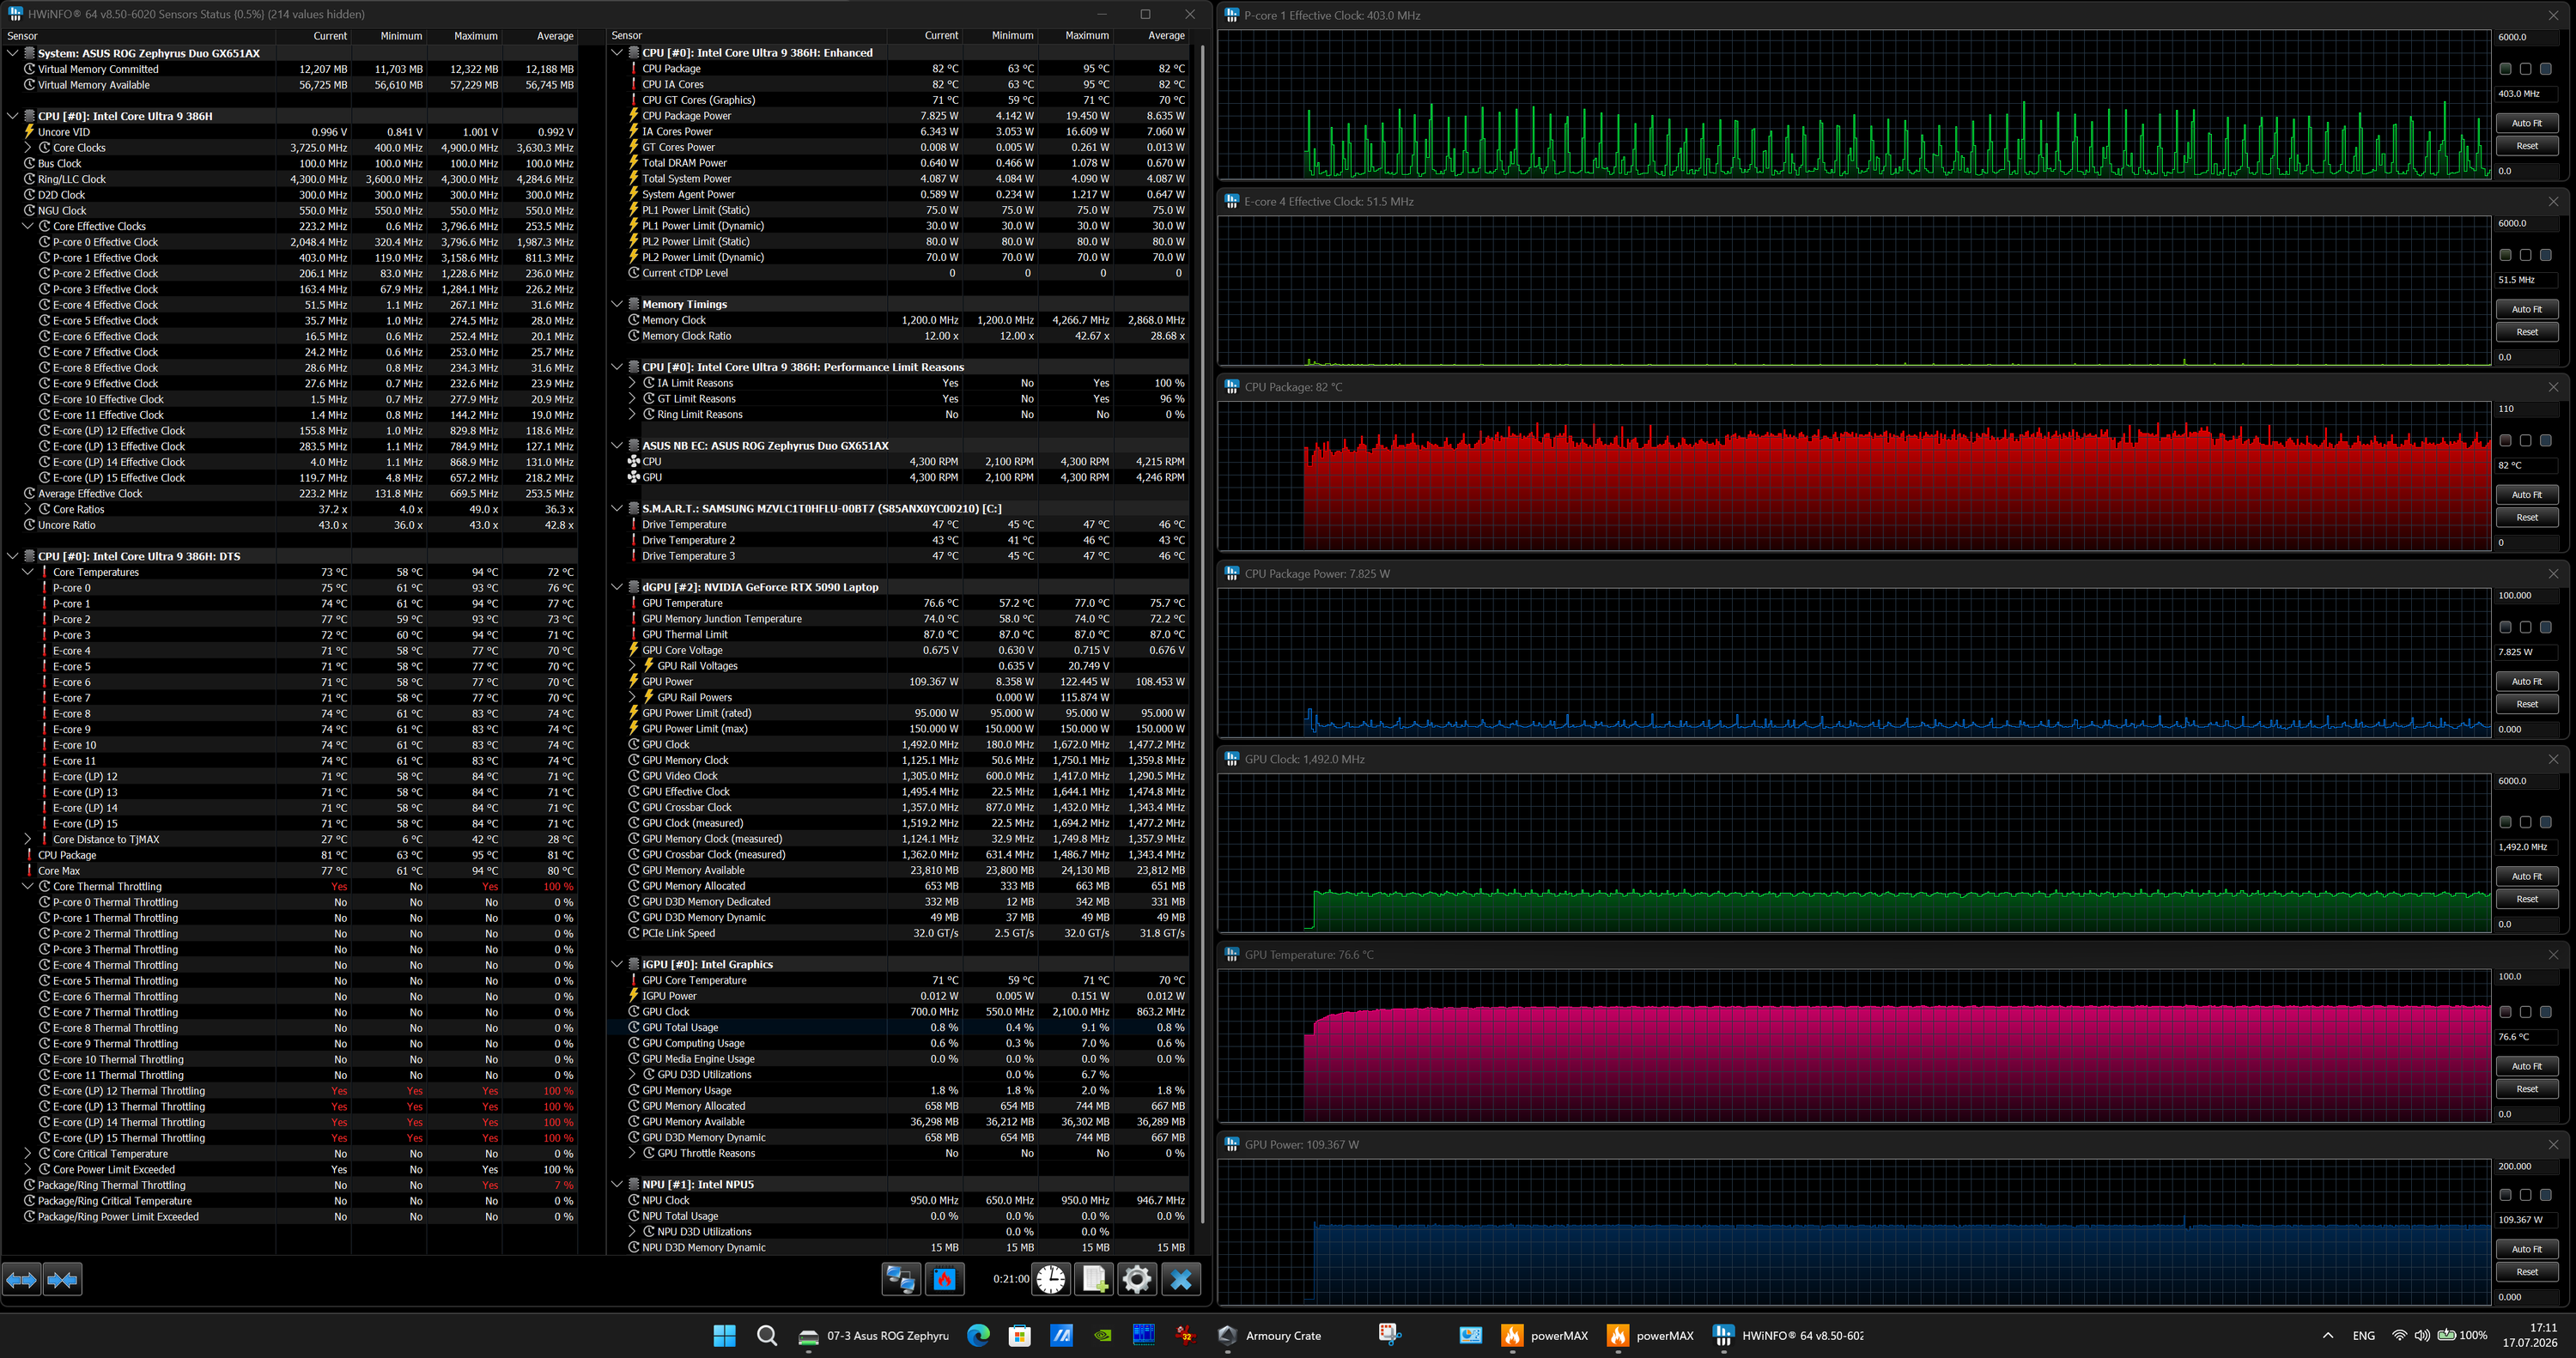Open the volume speaker tray icon
This screenshot has height=1358, width=2576.
click(x=2422, y=1335)
